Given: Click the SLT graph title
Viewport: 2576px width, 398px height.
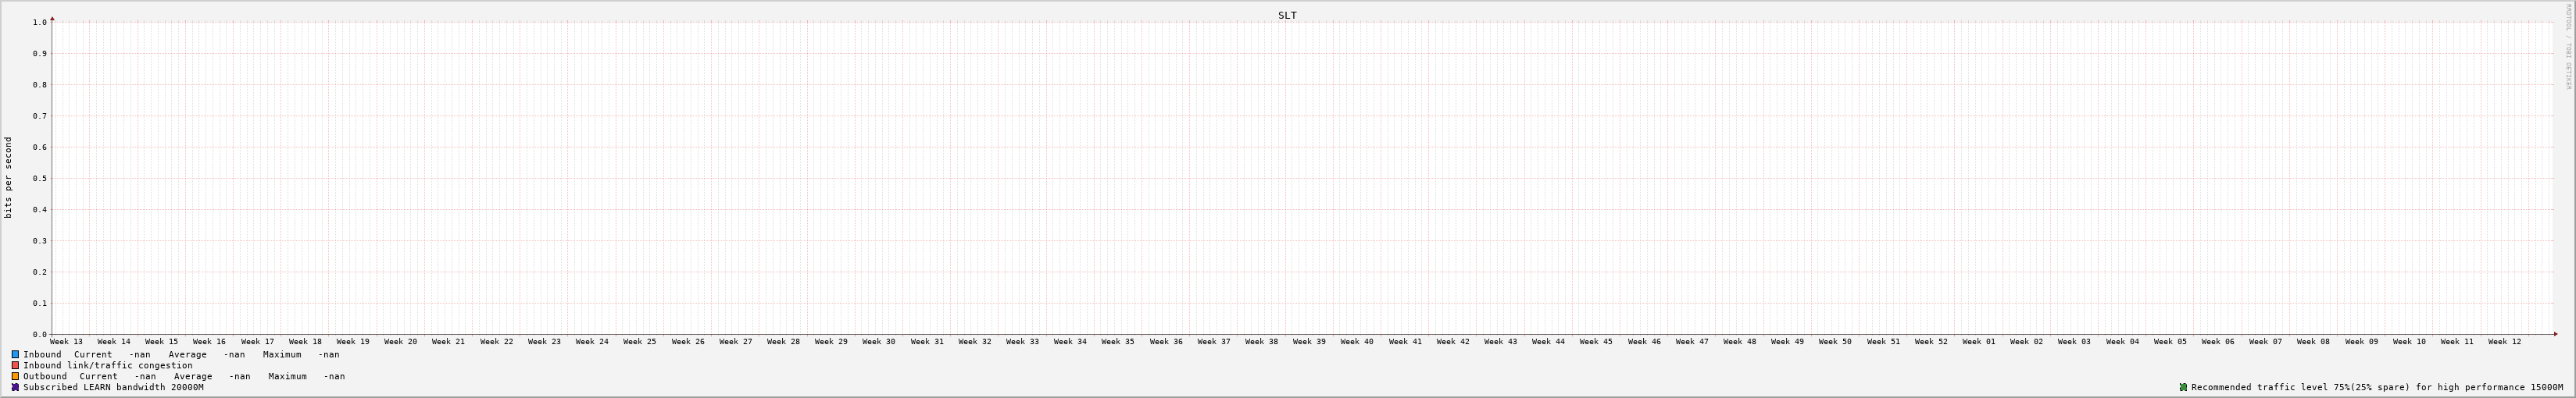Looking at the screenshot, I should click(x=1287, y=15).
